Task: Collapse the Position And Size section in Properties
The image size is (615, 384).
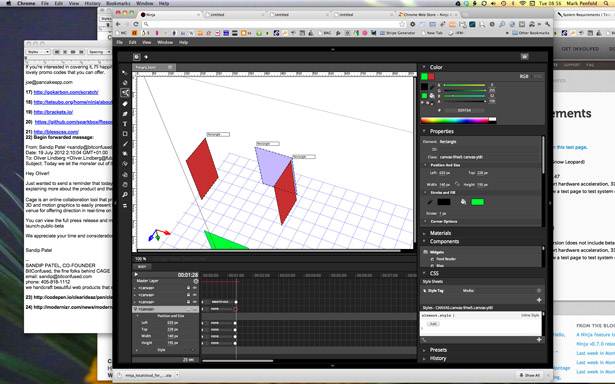Action: 426,165
